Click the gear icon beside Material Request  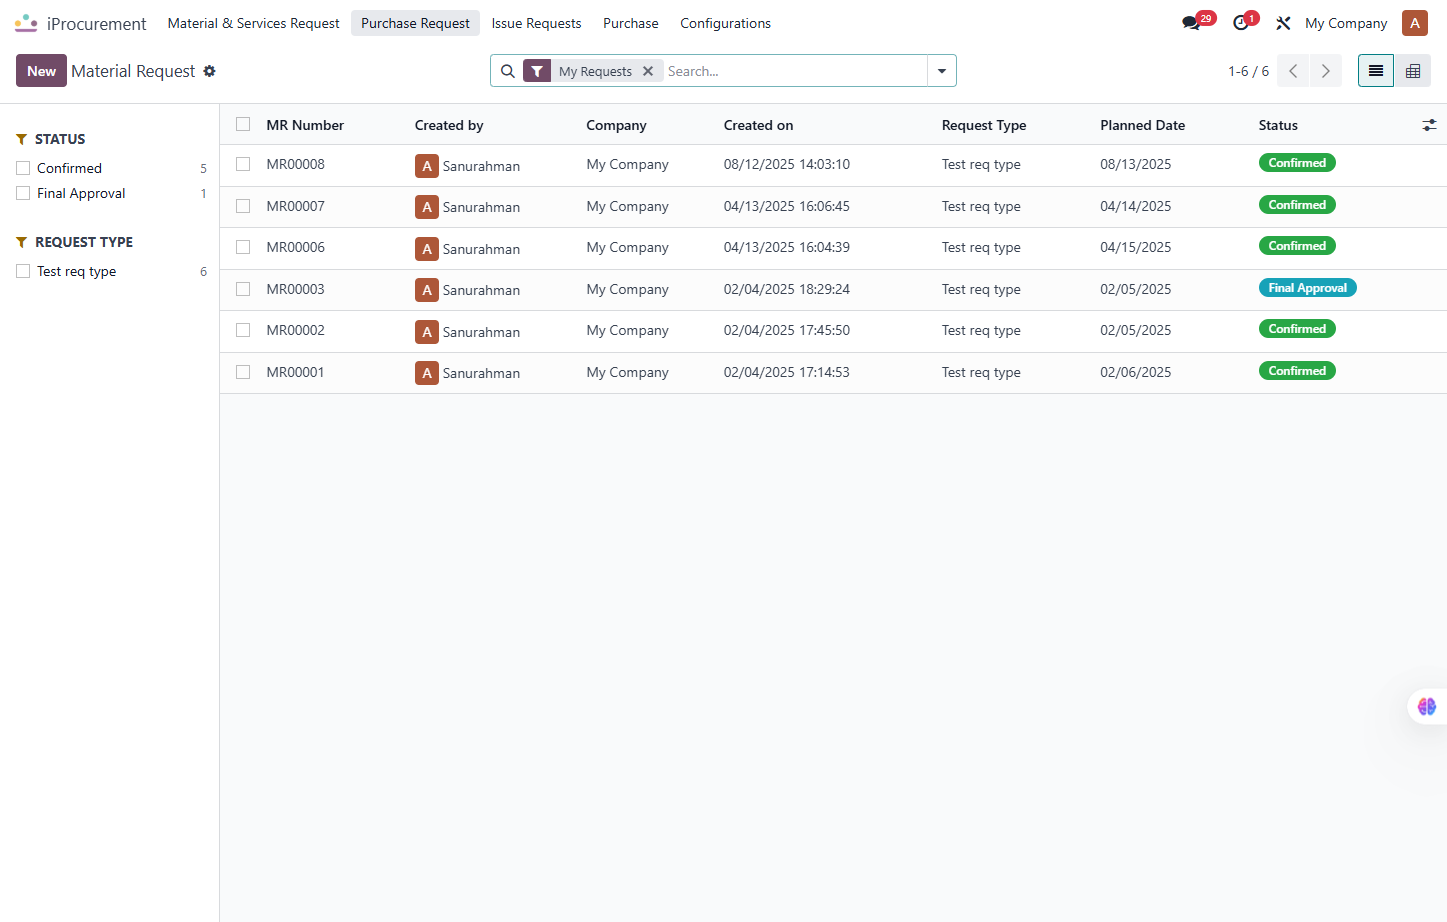pos(210,71)
